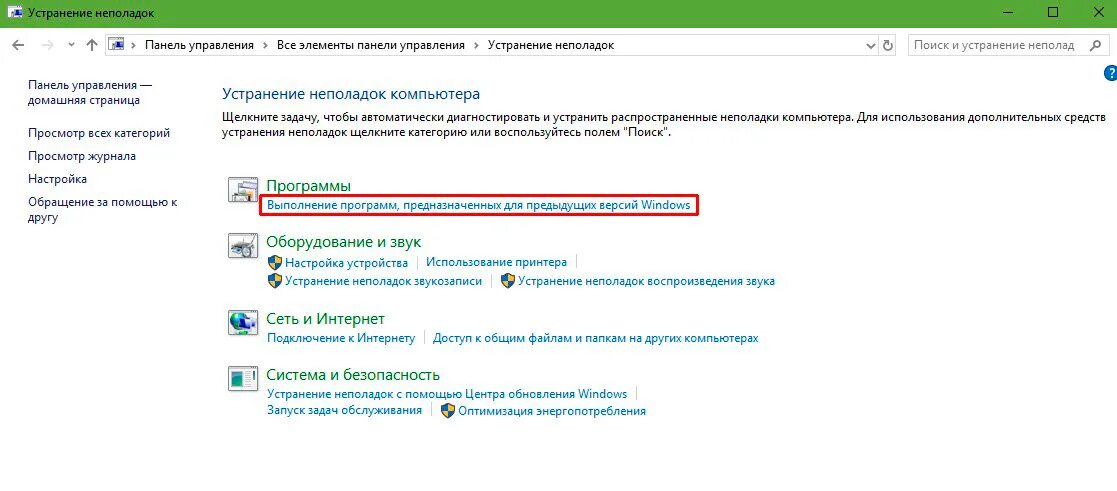Open 'Запуск задач обслуживания'

coord(344,410)
